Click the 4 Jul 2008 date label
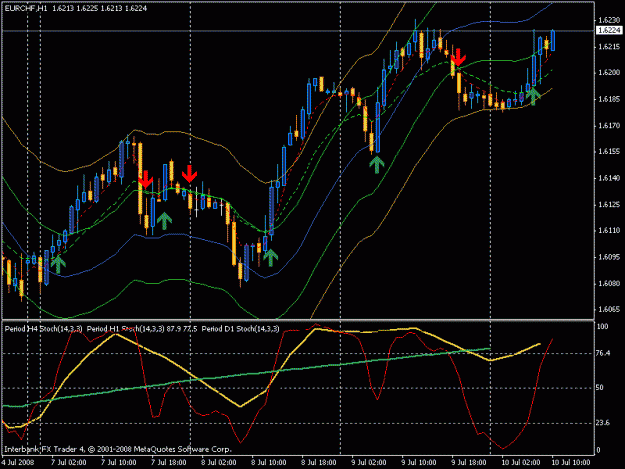This screenshot has width=625, height=469. (x=18, y=462)
